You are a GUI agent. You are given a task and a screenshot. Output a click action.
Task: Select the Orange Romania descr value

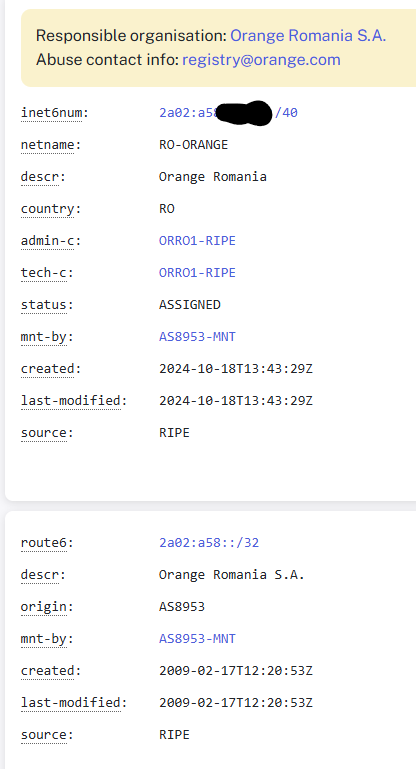coord(213,177)
